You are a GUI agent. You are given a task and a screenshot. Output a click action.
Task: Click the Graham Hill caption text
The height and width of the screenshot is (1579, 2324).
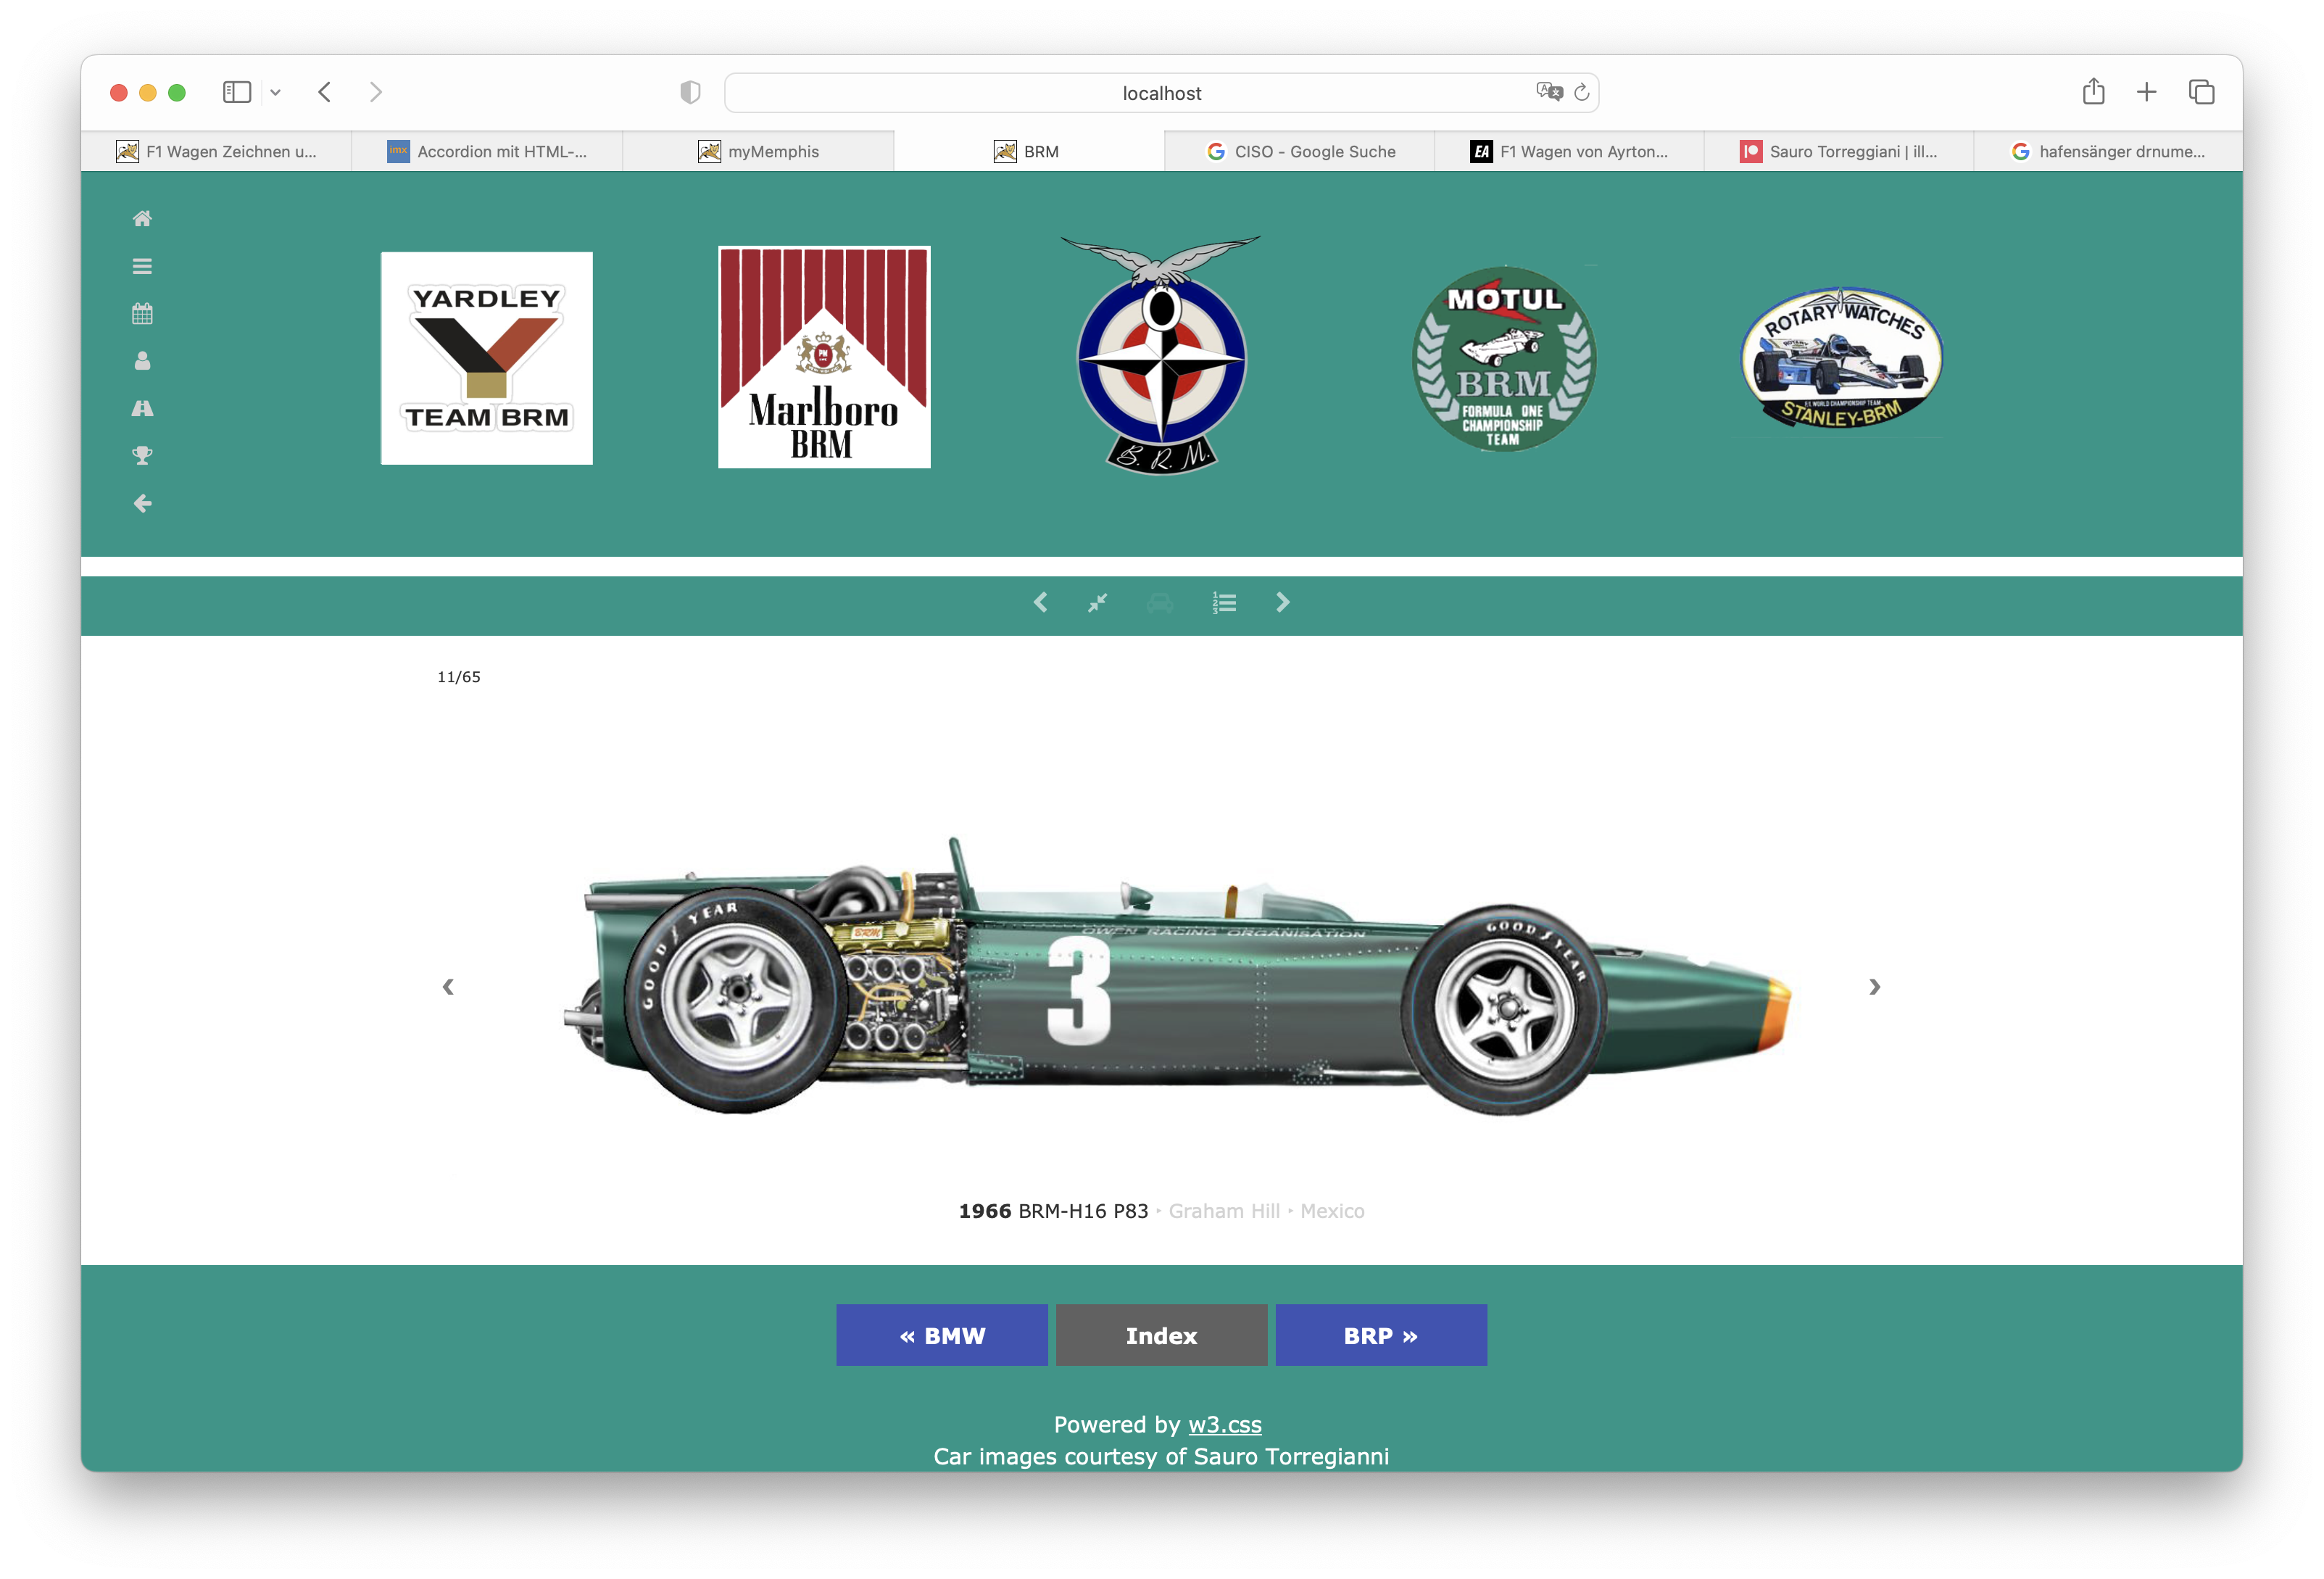(1224, 1211)
